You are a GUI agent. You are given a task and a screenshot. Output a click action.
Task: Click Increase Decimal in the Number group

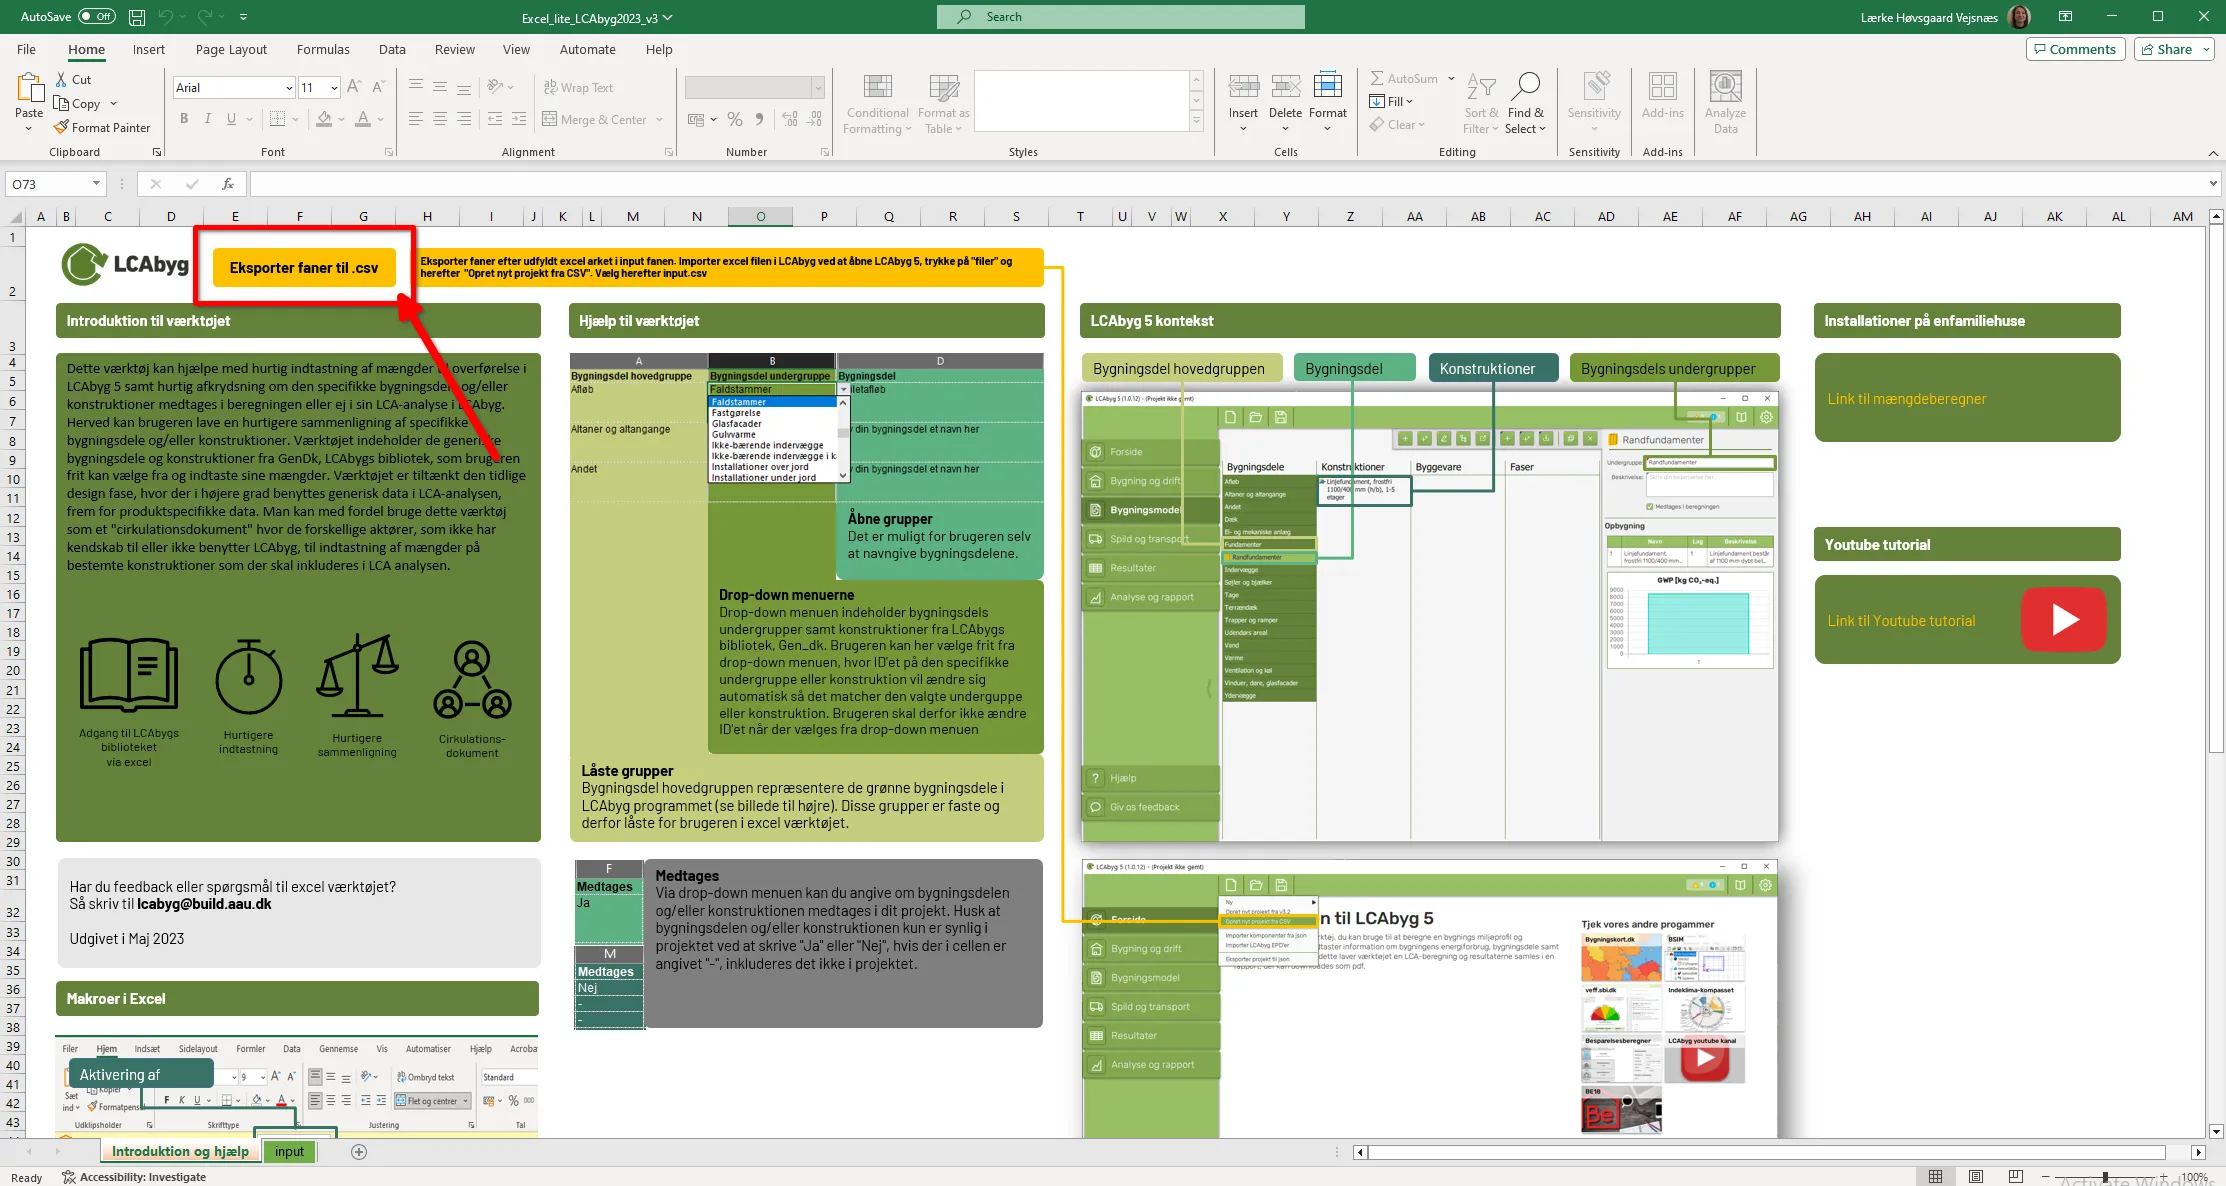coord(790,119)
